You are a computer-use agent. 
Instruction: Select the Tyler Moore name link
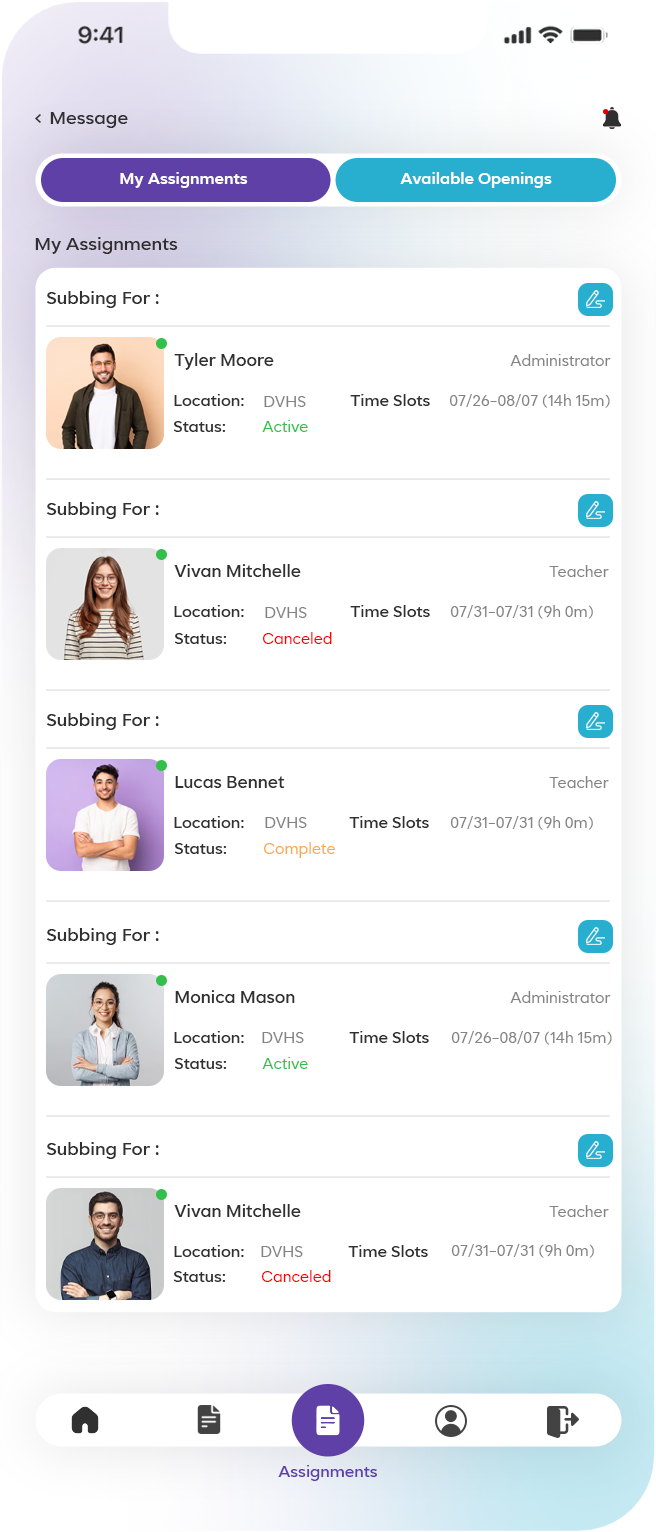[x=224, y=360]
